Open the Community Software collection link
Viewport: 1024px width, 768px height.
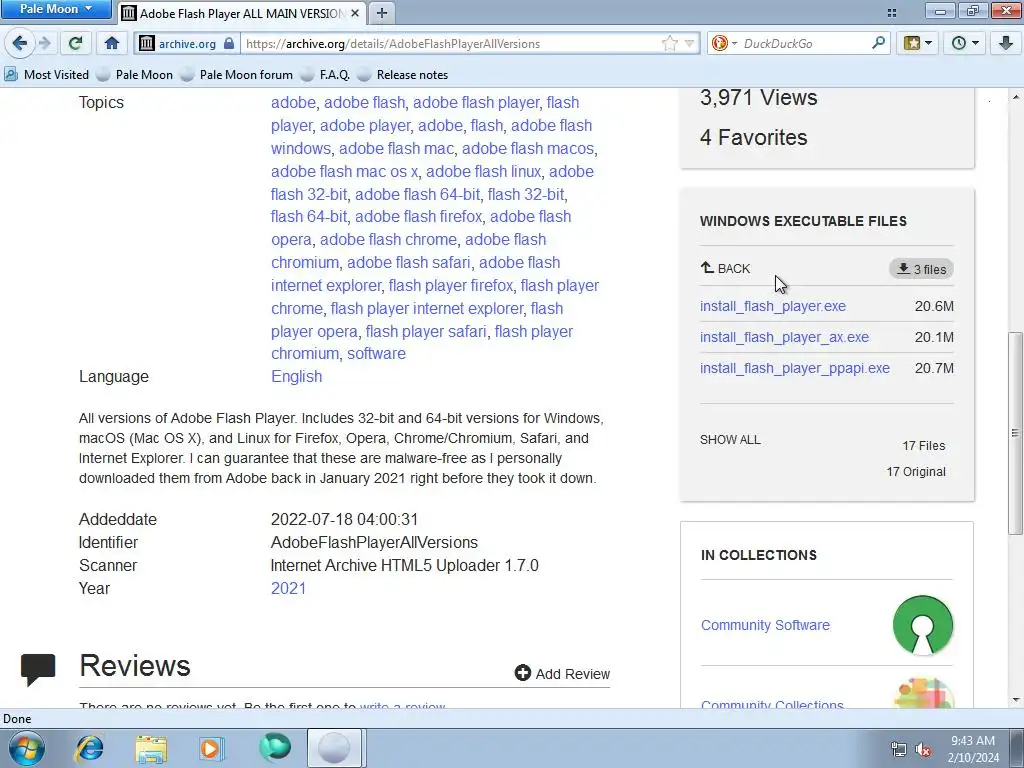click(x=765, y=625)
